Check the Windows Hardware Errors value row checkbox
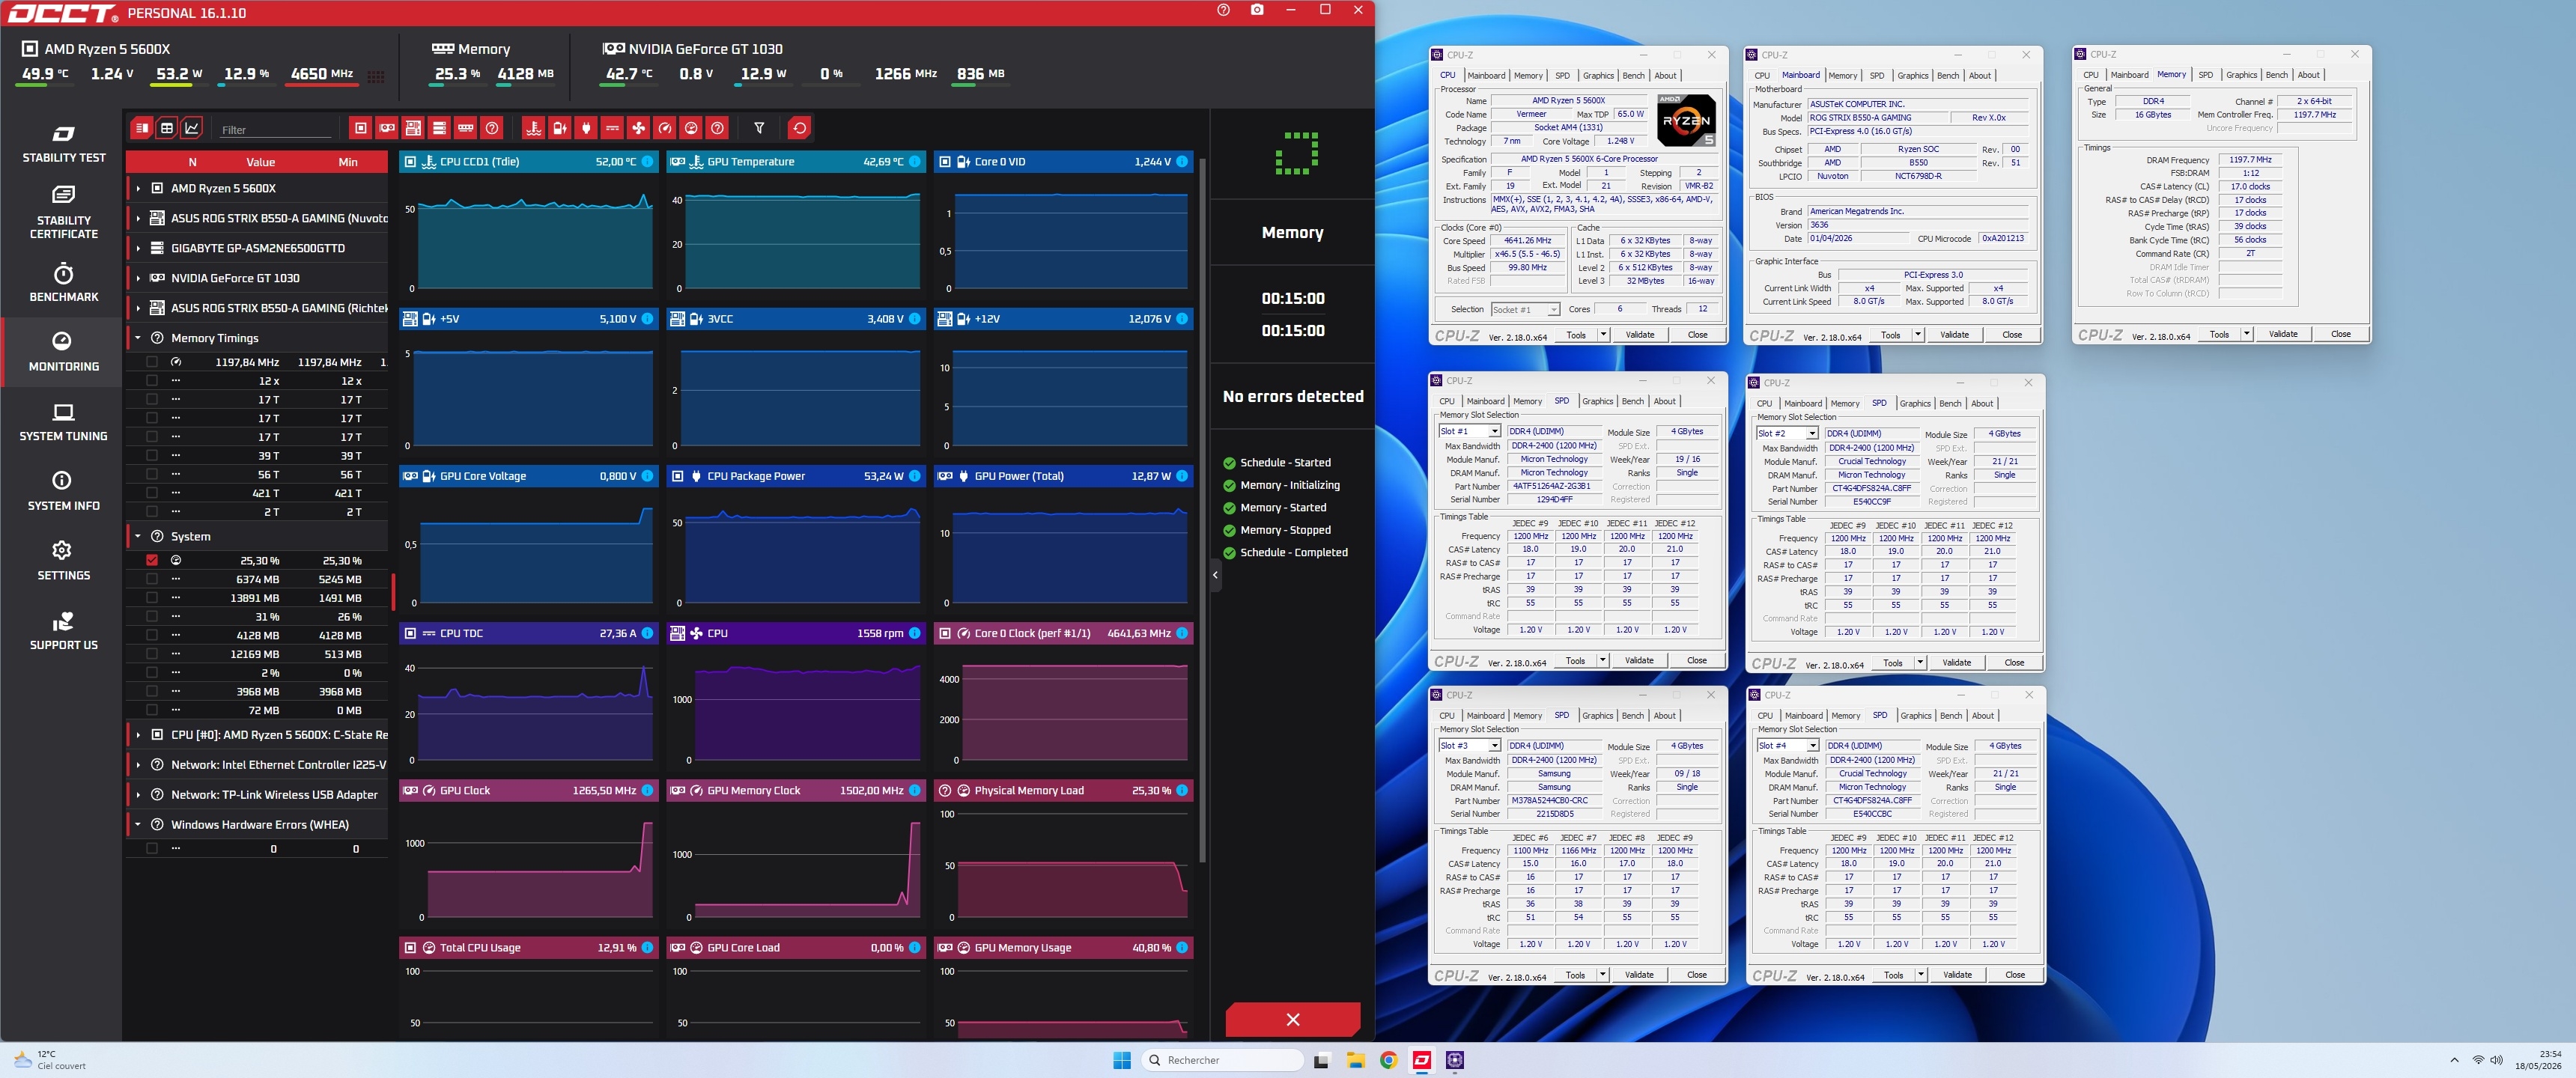Viewport: 2576px width, 1078px height. [152, 849]
